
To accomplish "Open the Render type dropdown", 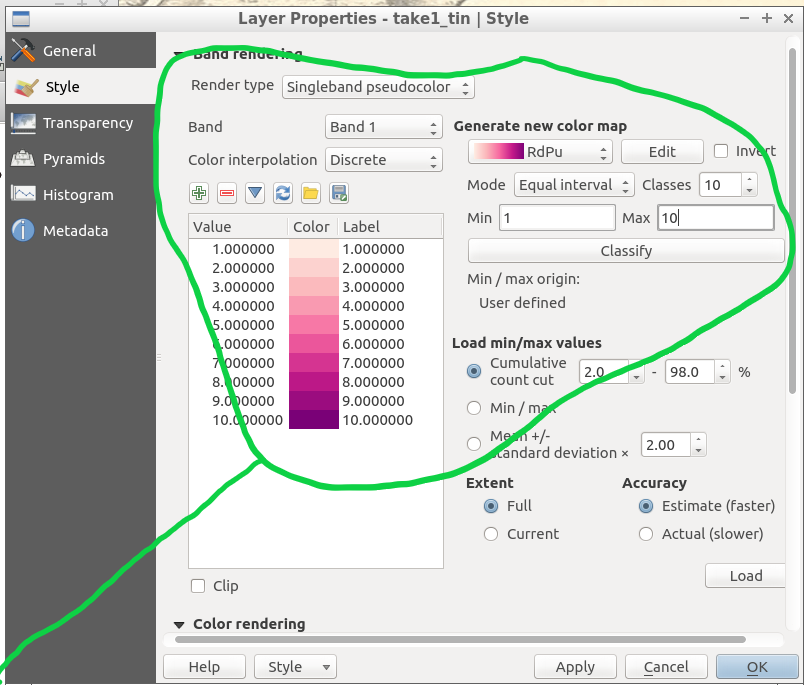I will pyautogui.click(x=378, y=87).
